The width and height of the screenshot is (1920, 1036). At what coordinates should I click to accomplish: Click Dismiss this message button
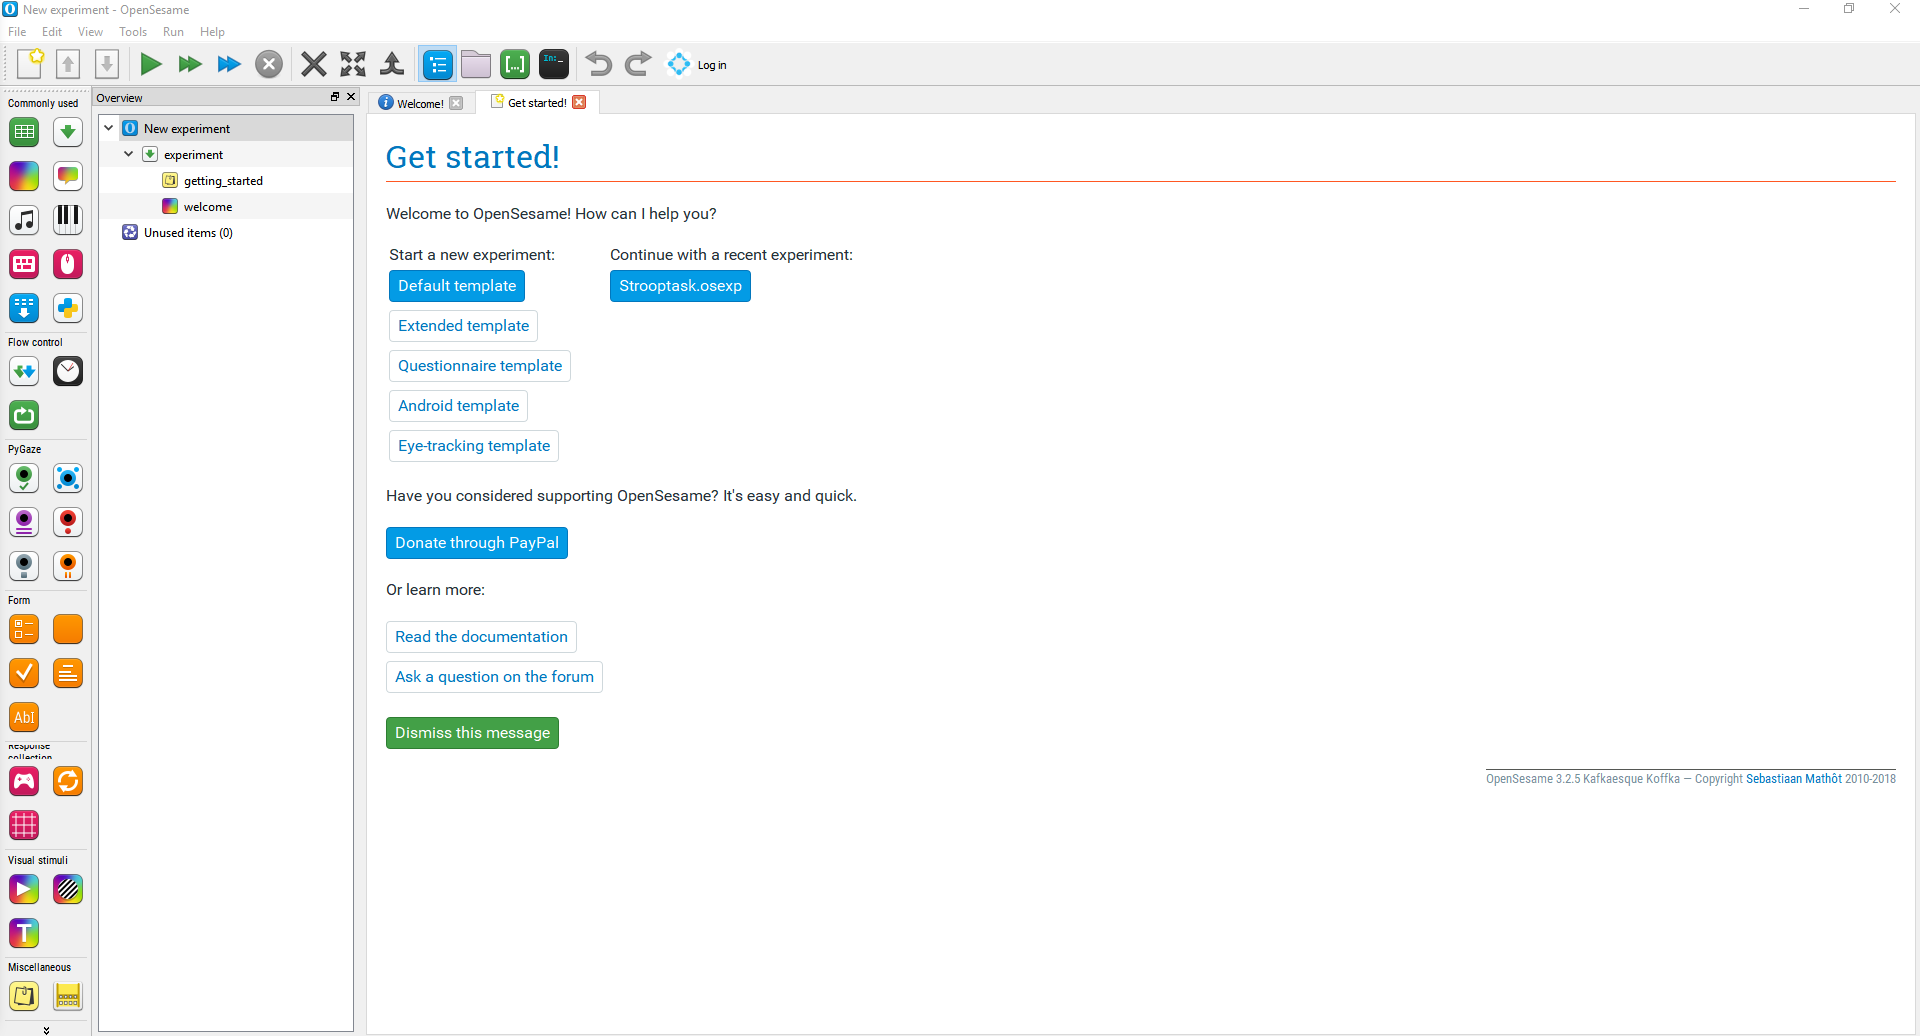(472, 733)
